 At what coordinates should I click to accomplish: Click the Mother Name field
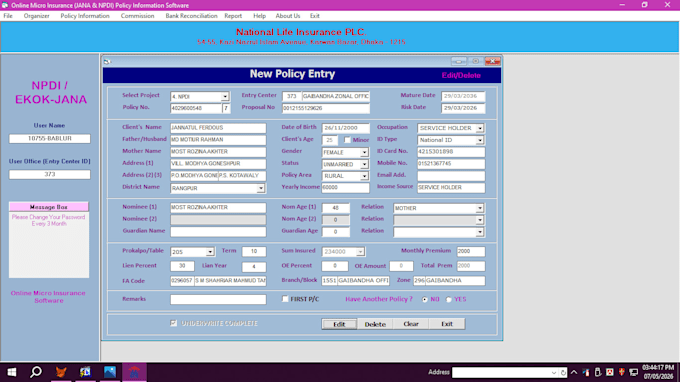[x=218, y=152]
